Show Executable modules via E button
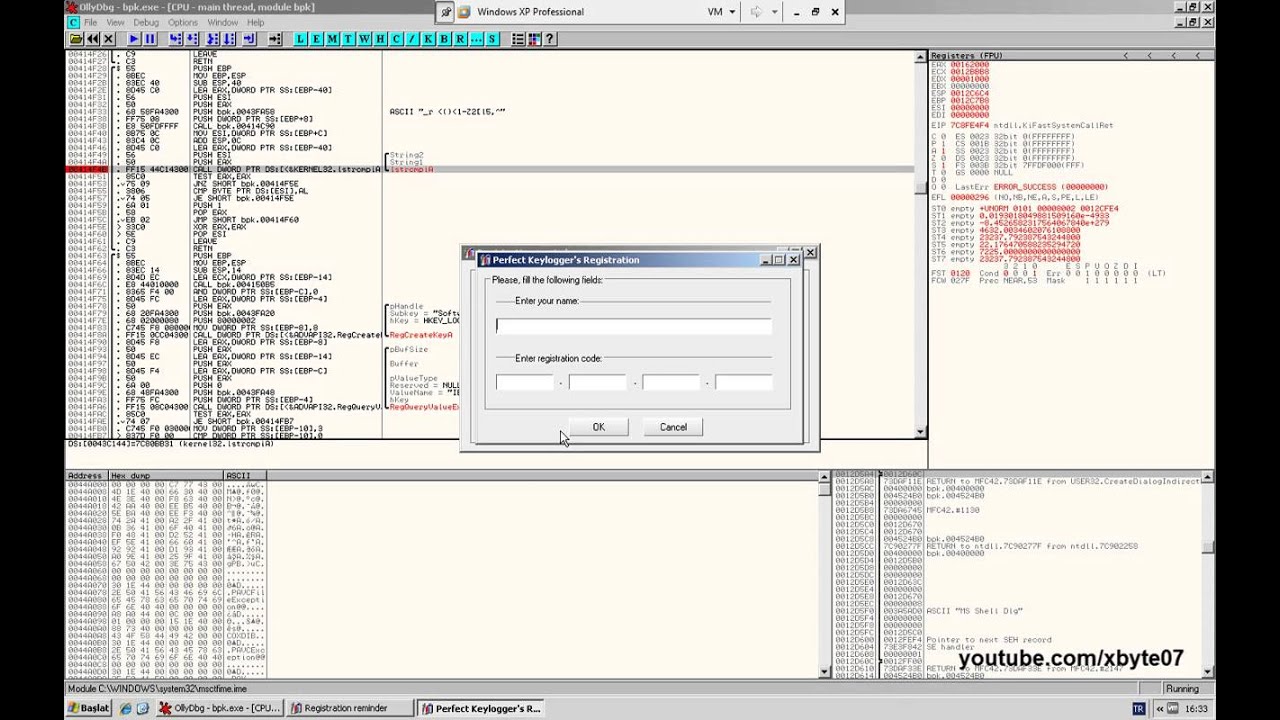The width and height of the screenshot is (1280, 720). (316, 39)
